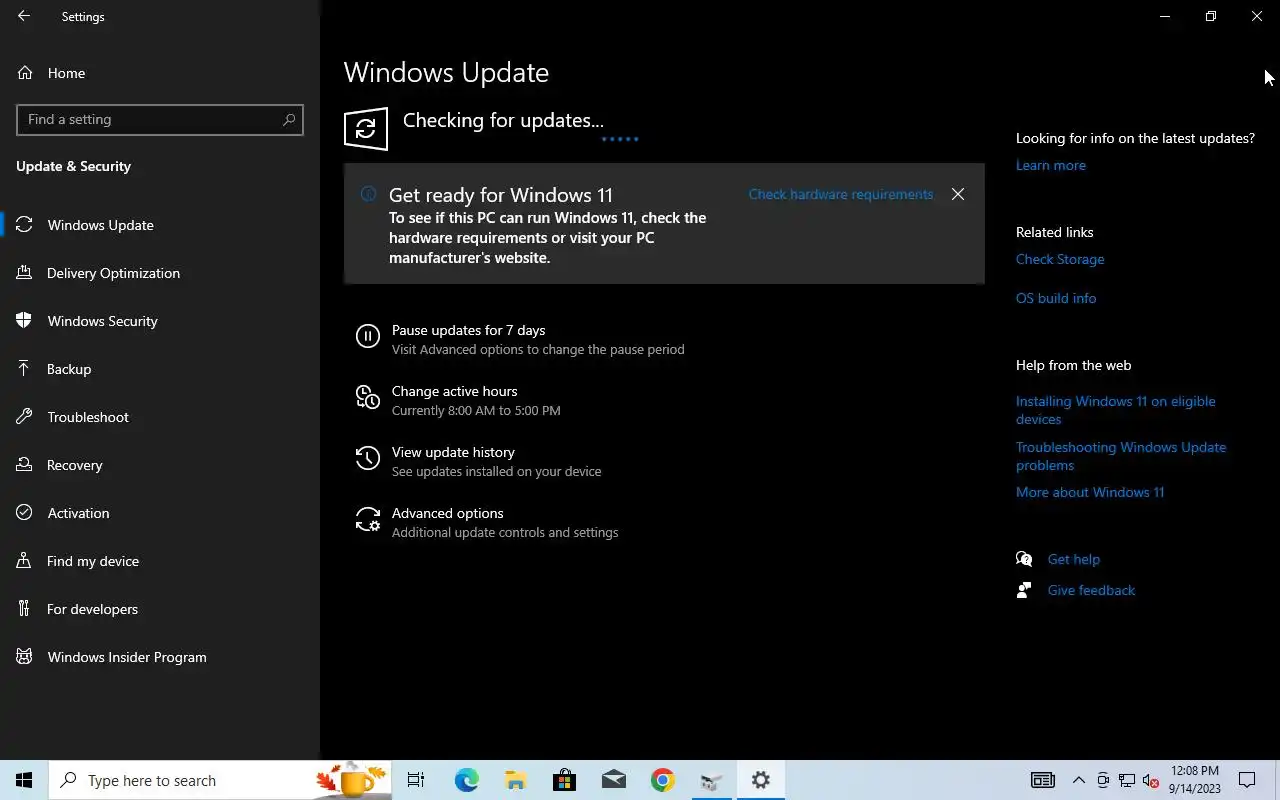Image resolution: width=1280 pixels, height=800 pixels.
Task: Launch Microsoft Edge from taskbar
Action: 466,780
